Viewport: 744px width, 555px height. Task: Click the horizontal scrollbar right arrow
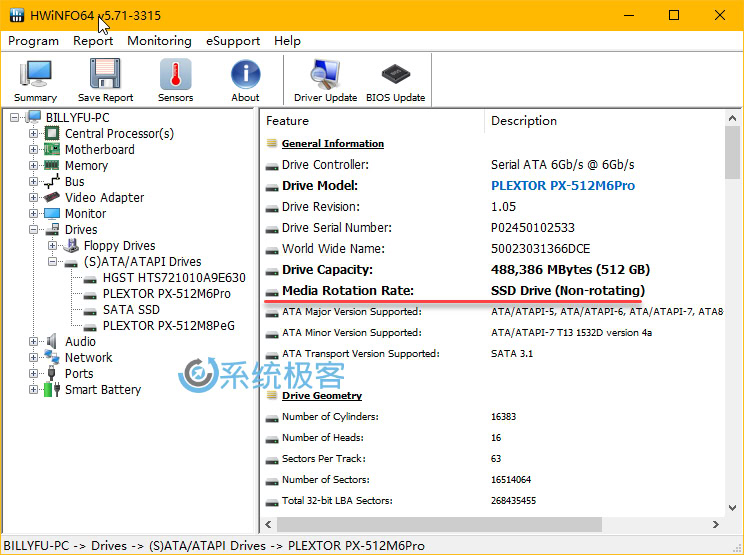[716, 524]
